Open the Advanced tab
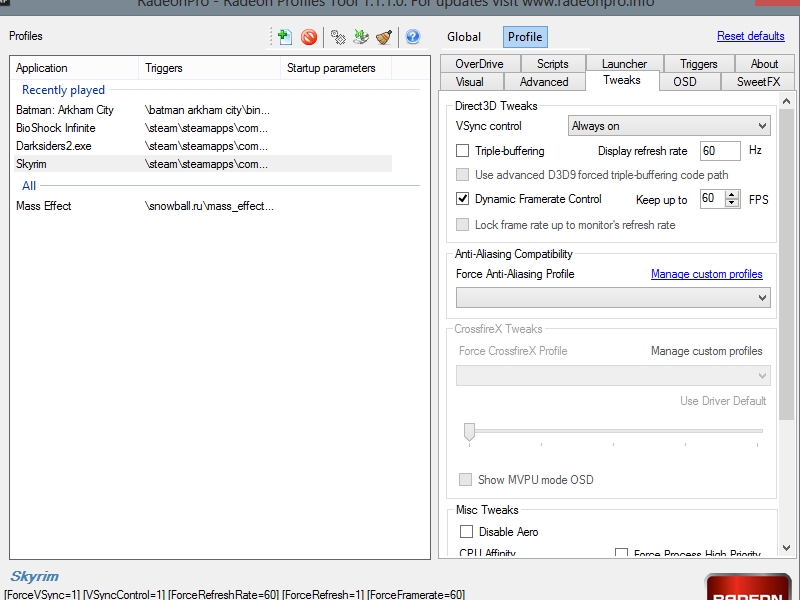The height and width of the screenshot is (600, 800). tap(544, 82)
